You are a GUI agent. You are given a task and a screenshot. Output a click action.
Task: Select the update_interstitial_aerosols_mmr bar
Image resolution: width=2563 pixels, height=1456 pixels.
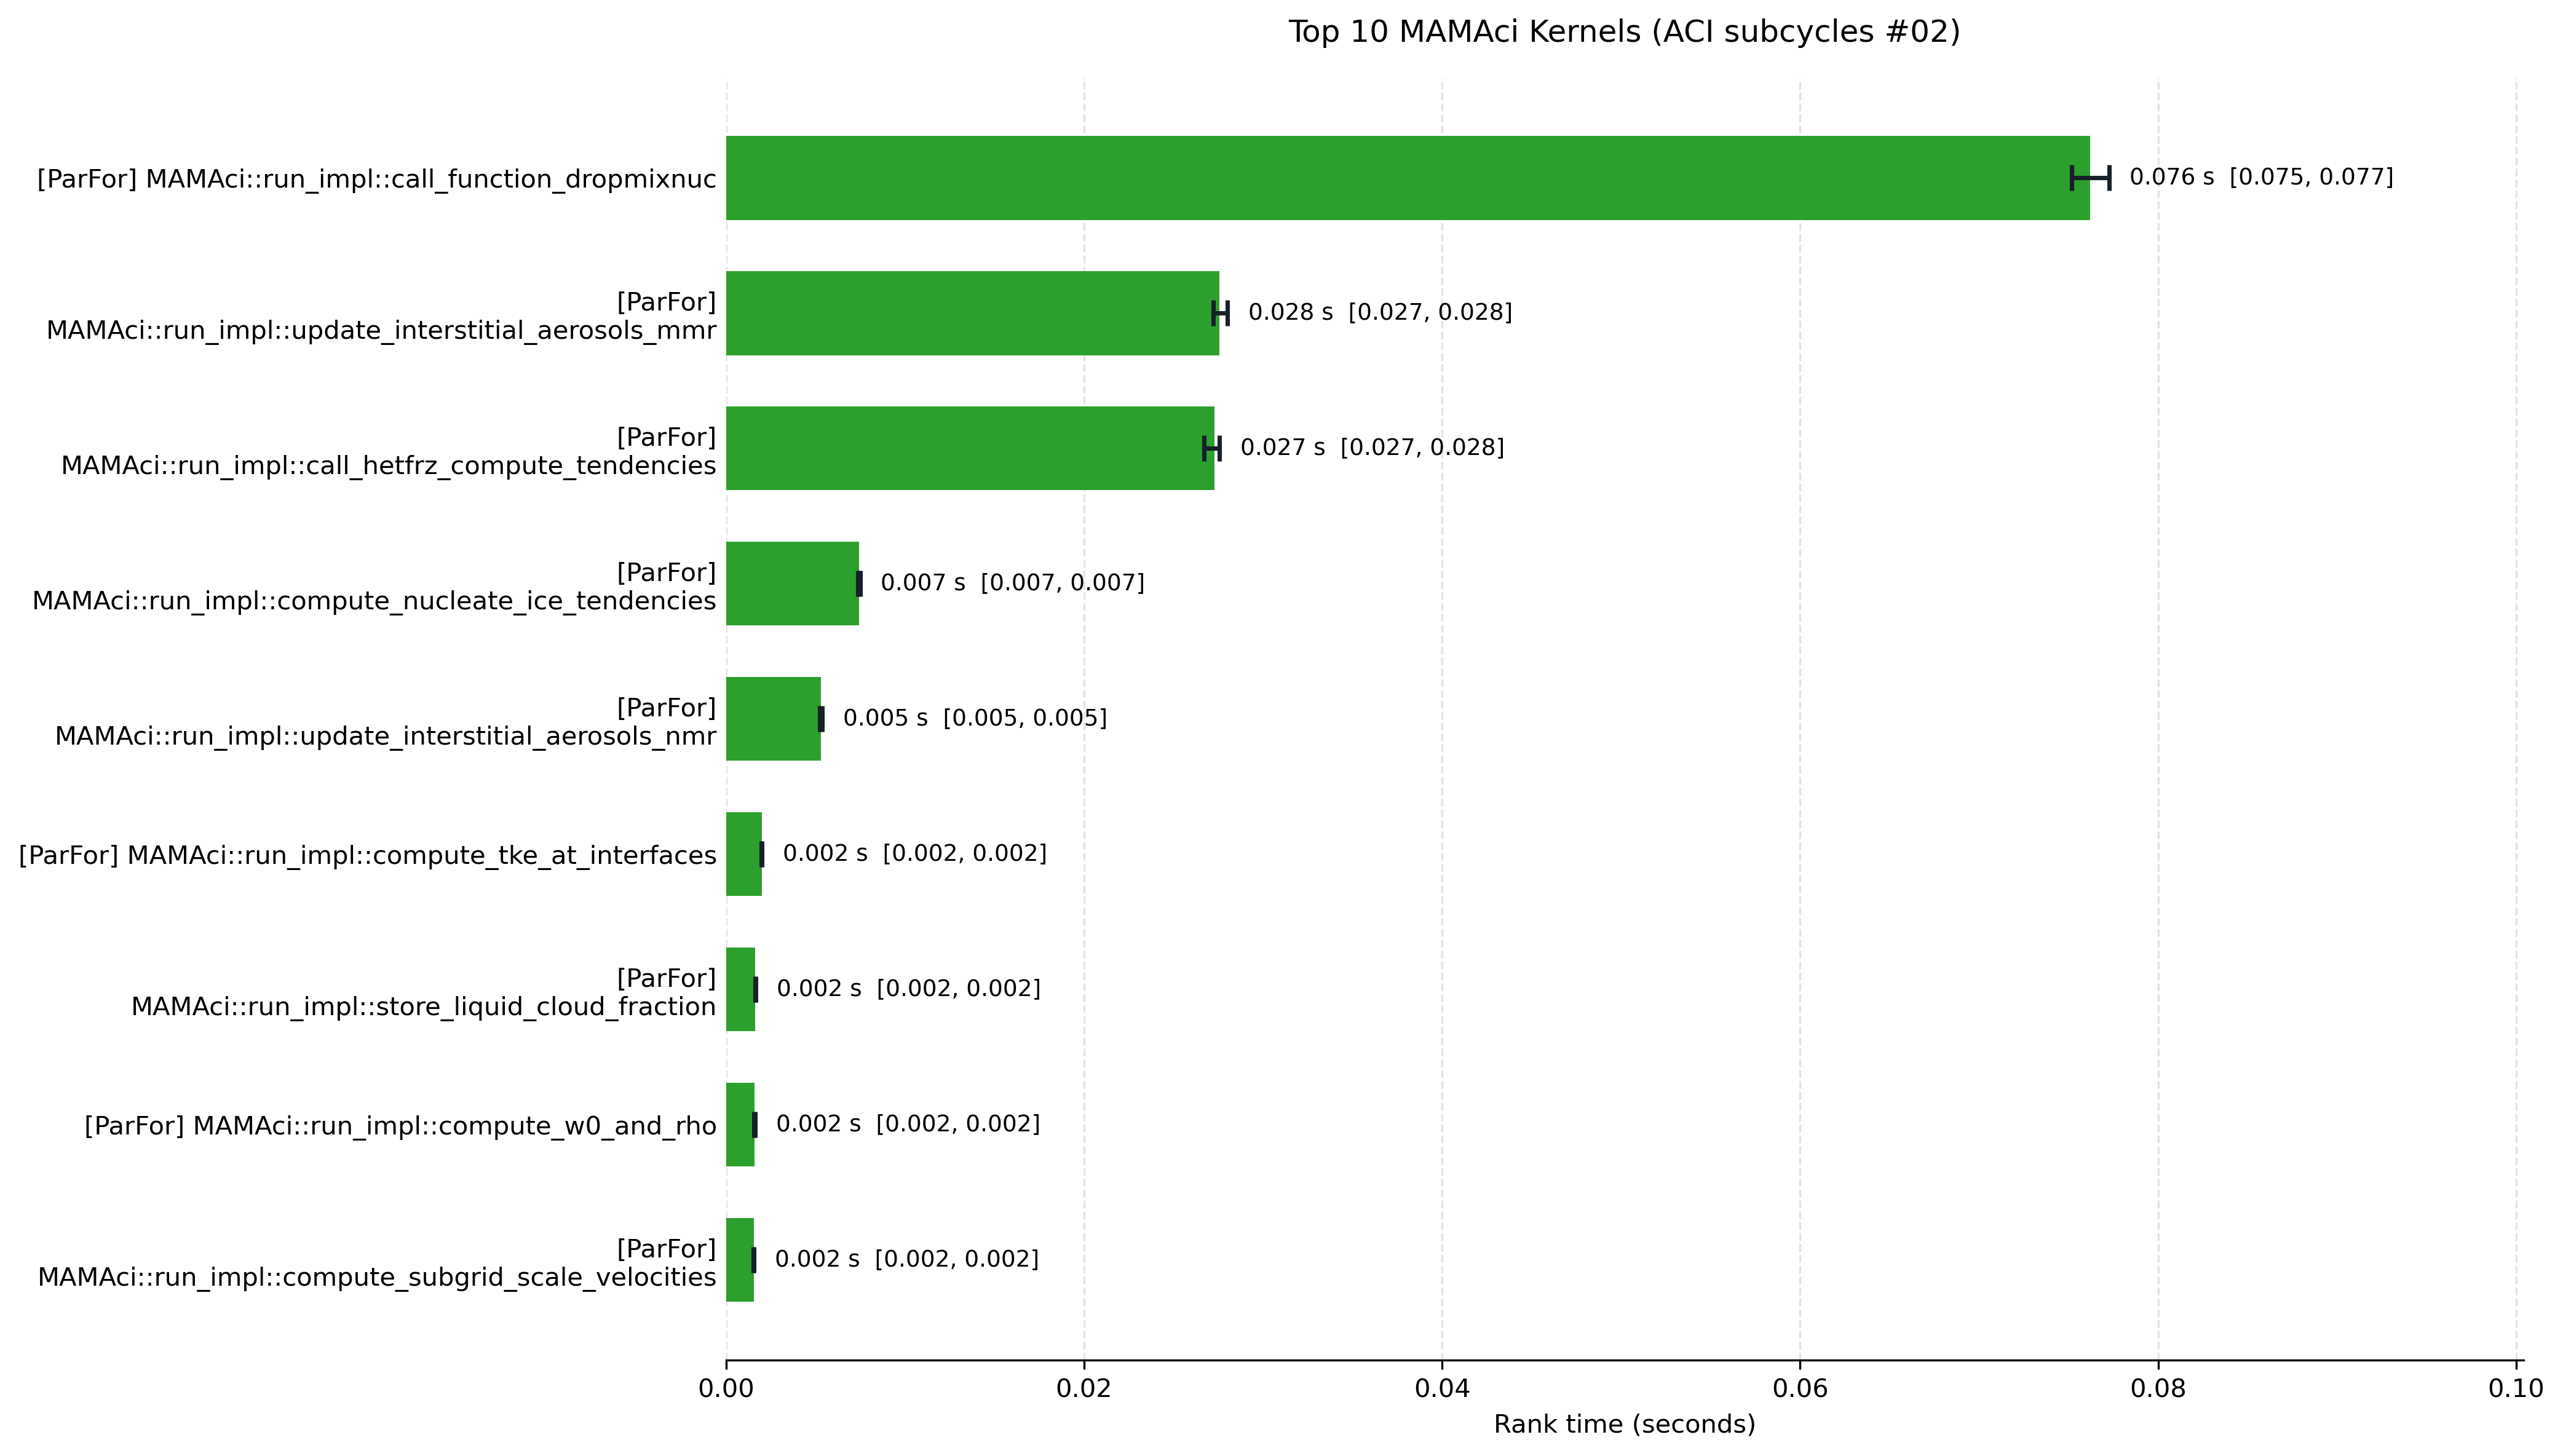point(972,313)
